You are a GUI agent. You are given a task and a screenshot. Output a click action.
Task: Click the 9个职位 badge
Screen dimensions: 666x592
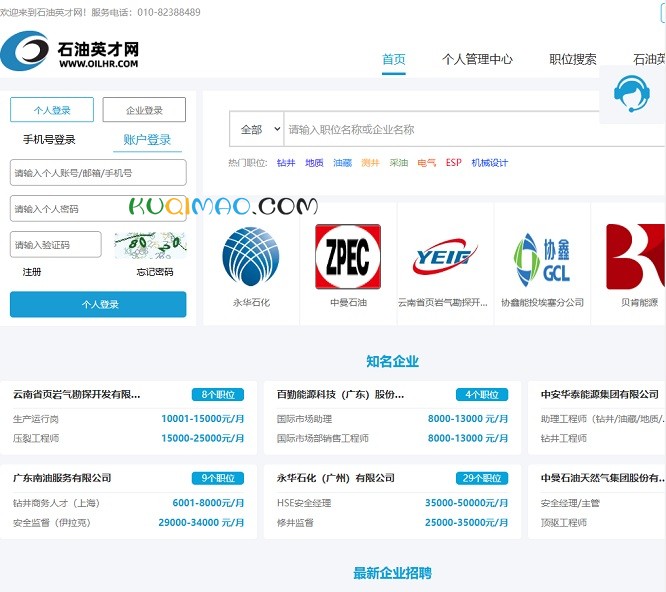tap(218, 478)
